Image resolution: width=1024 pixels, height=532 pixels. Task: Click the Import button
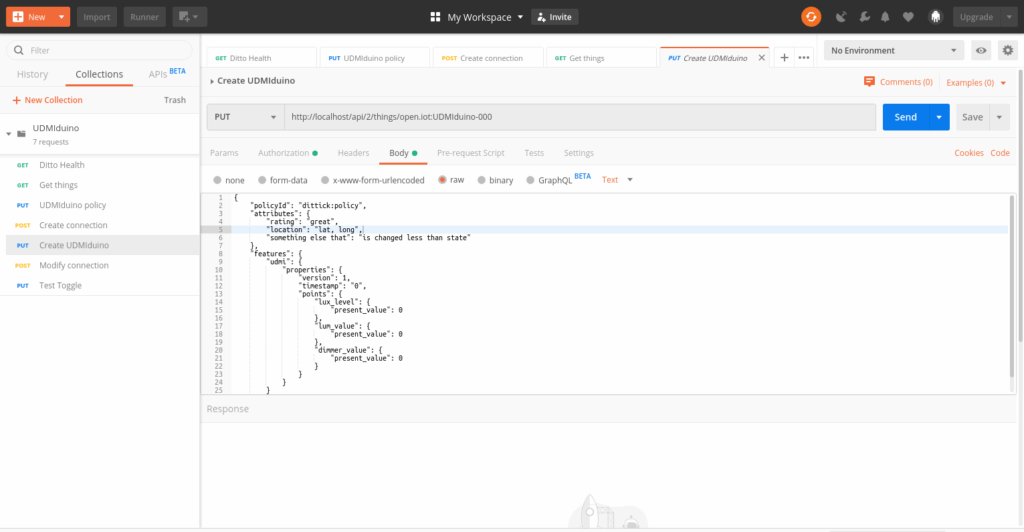point(97,17)
